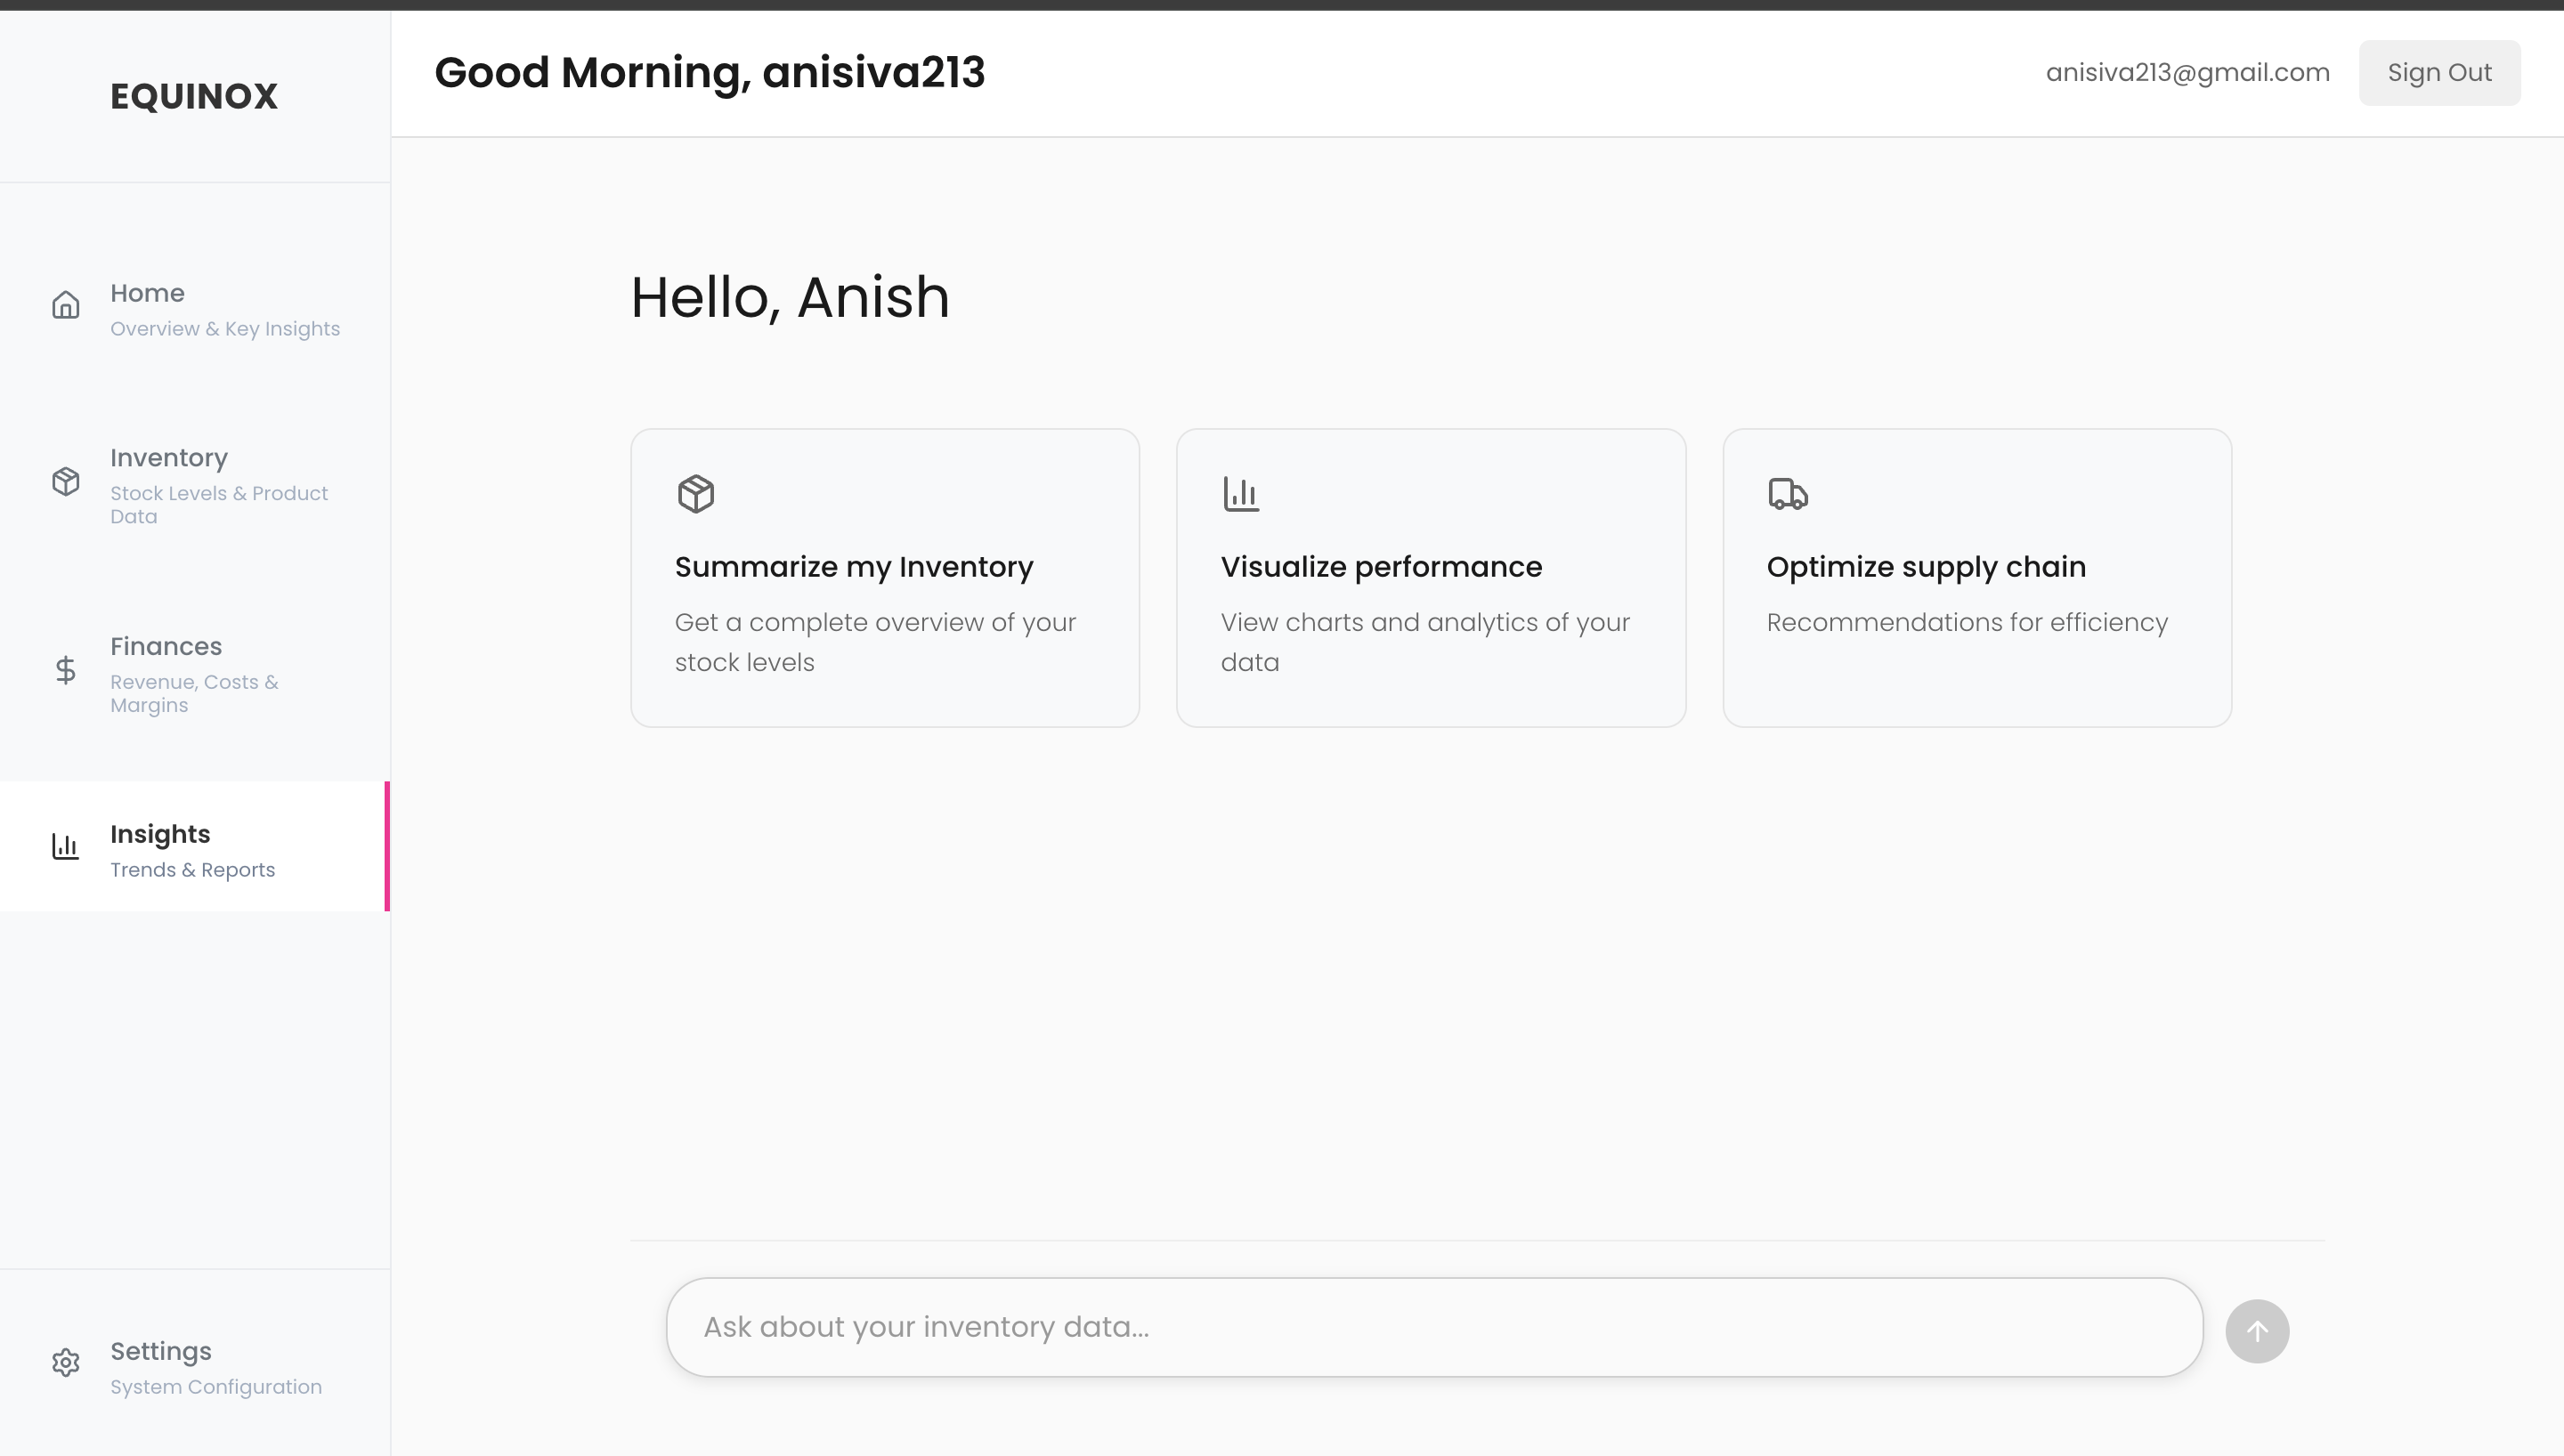Click the Settings gear icon

click(66, 1362)
